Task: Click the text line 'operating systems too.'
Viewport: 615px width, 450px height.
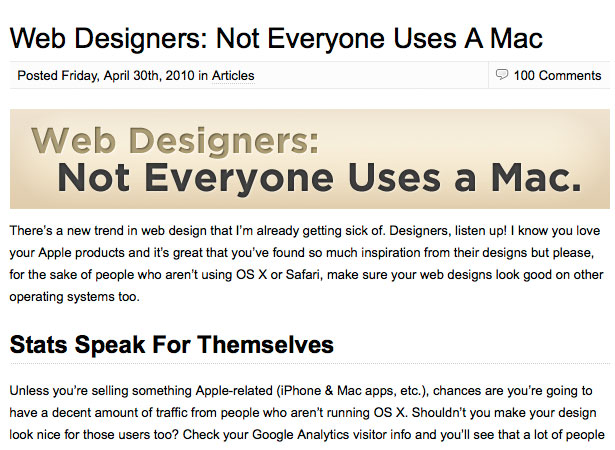Action: coord(75,297)
